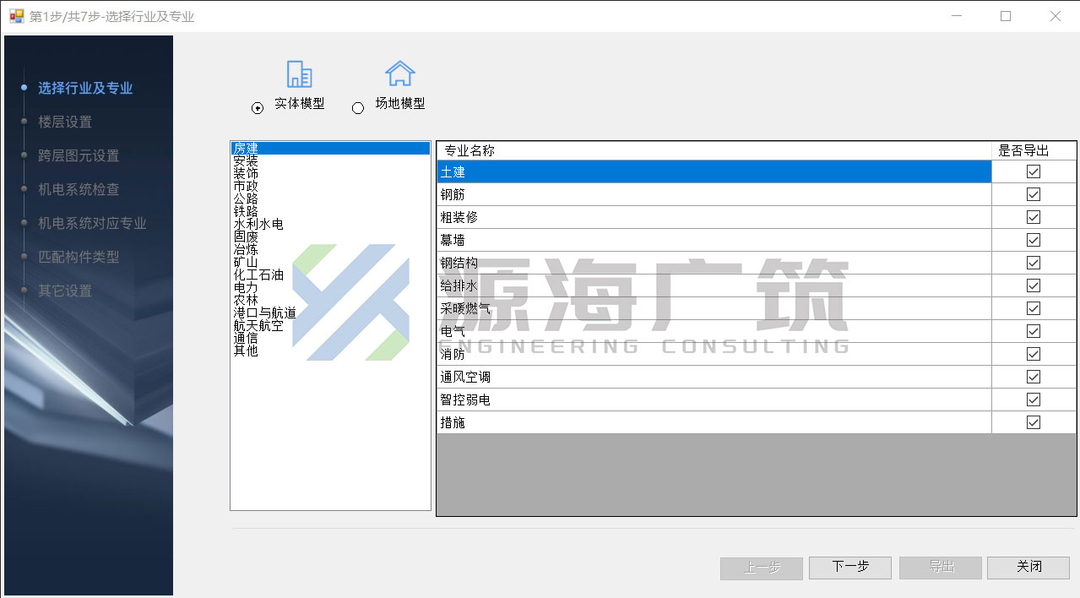Click the app icon in the title bar
This screenshot has width=1080, height=598.
coord(17,16)
